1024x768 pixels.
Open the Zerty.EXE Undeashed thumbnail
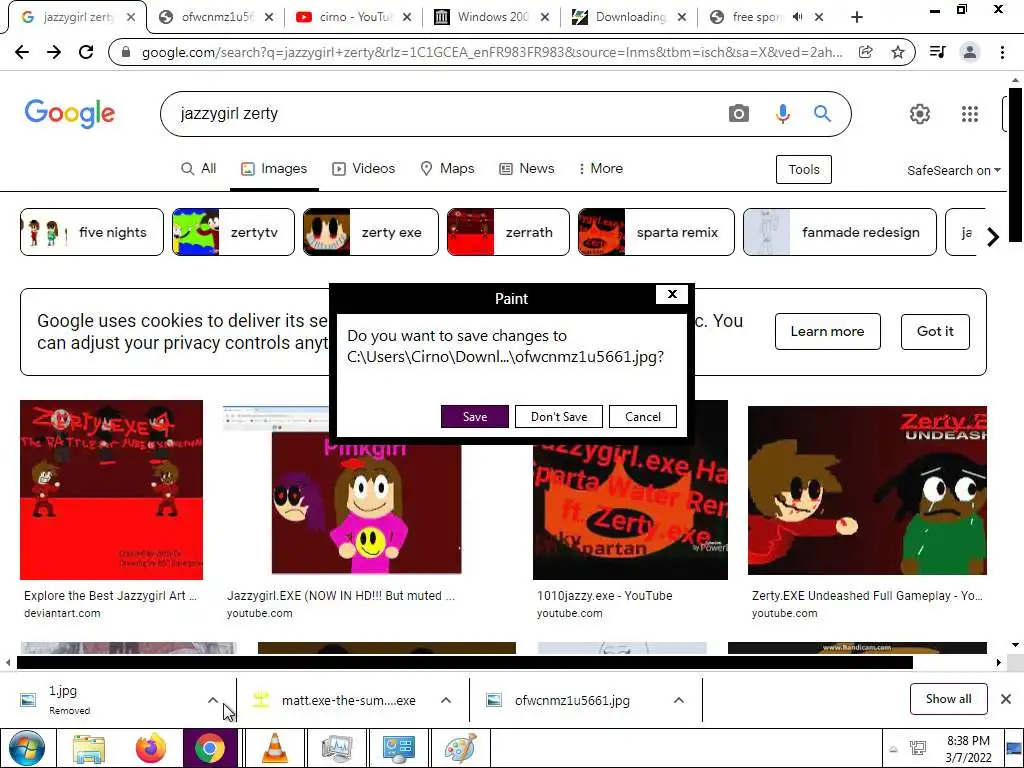coord(867,490)
